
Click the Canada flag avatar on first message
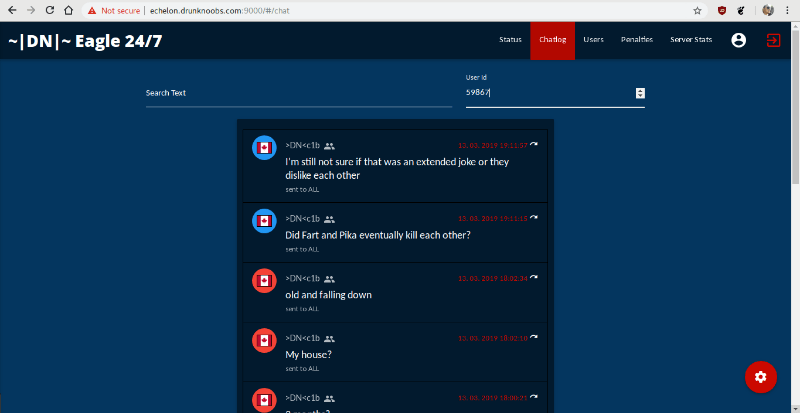264,148
